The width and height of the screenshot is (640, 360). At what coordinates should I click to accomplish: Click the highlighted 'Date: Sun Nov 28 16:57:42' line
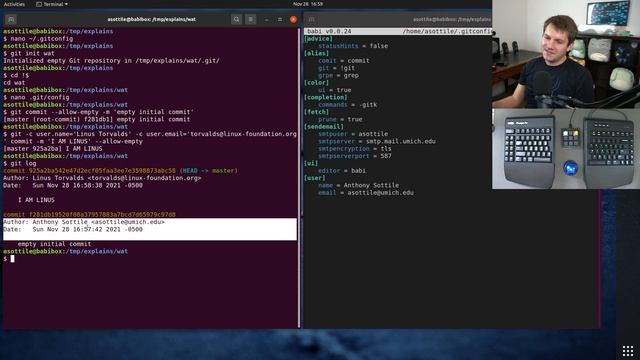point(73,229)
